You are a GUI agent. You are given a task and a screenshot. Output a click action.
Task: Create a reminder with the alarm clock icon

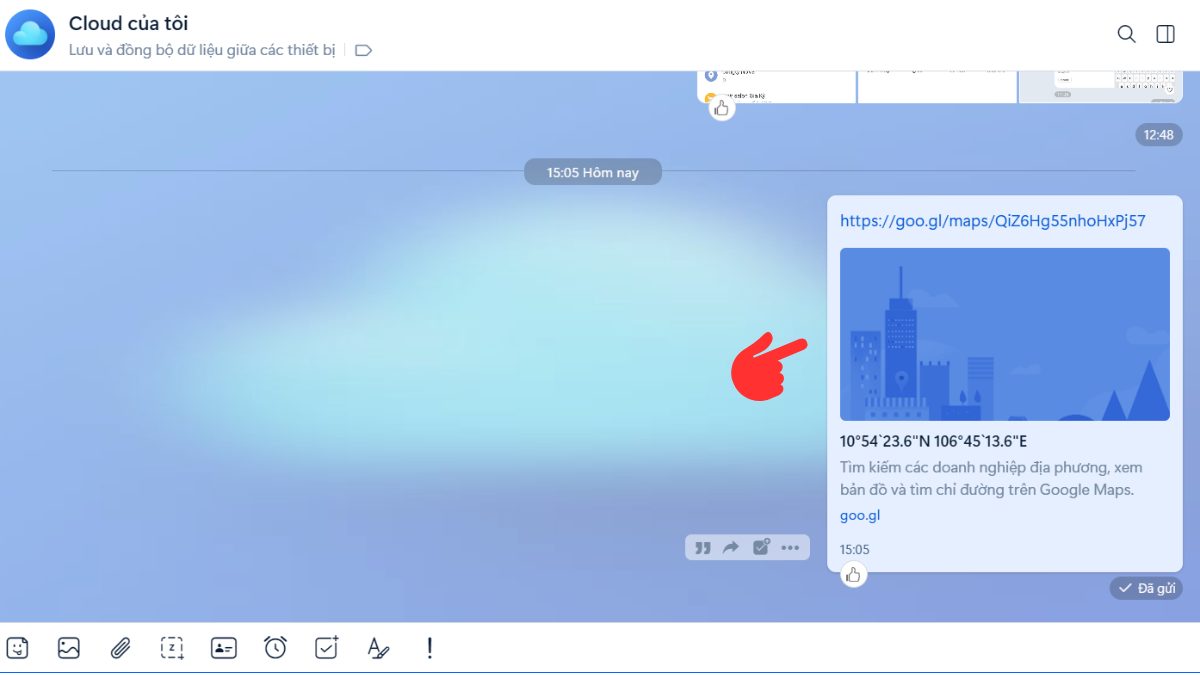pyautogui.click(x=275, y=648)
